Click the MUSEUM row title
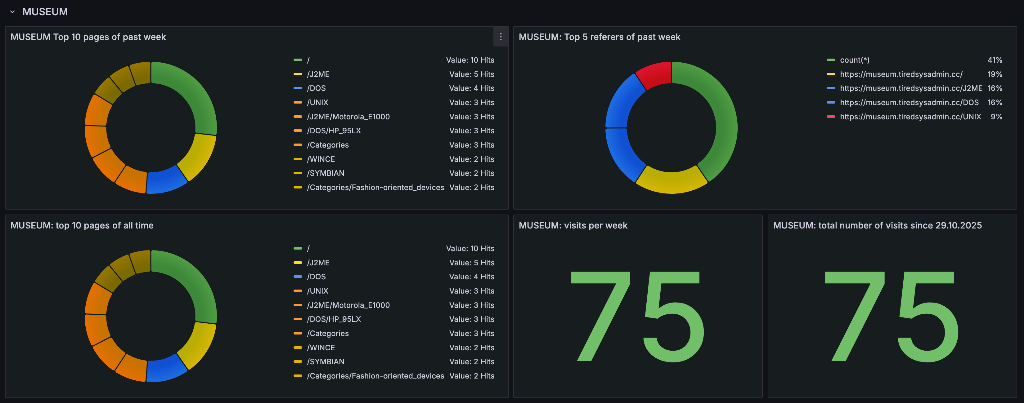Viewport: 1024px width, 403px height. click(44, 11)
